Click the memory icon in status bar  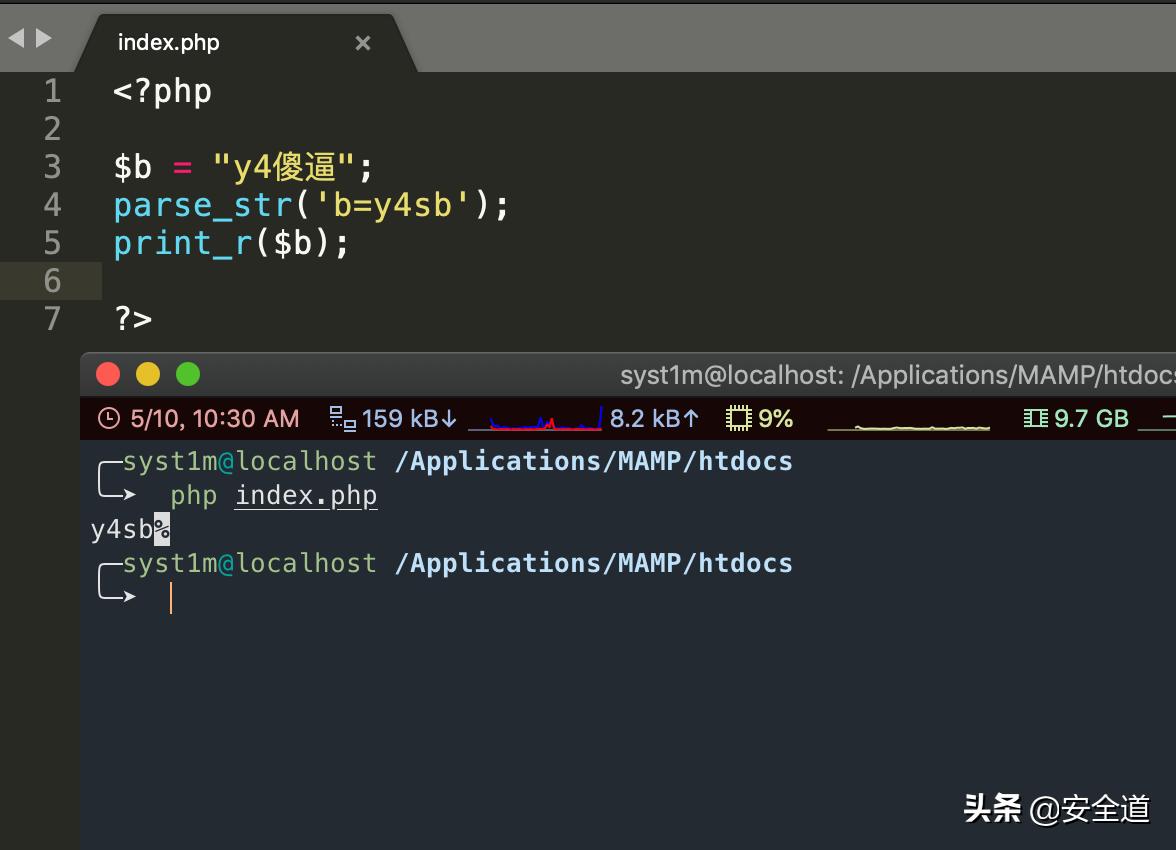(1036, 419)
